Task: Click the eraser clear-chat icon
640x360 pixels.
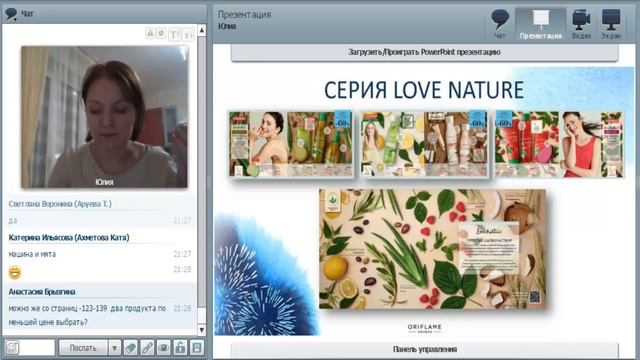Action: [x=131, y=348]
